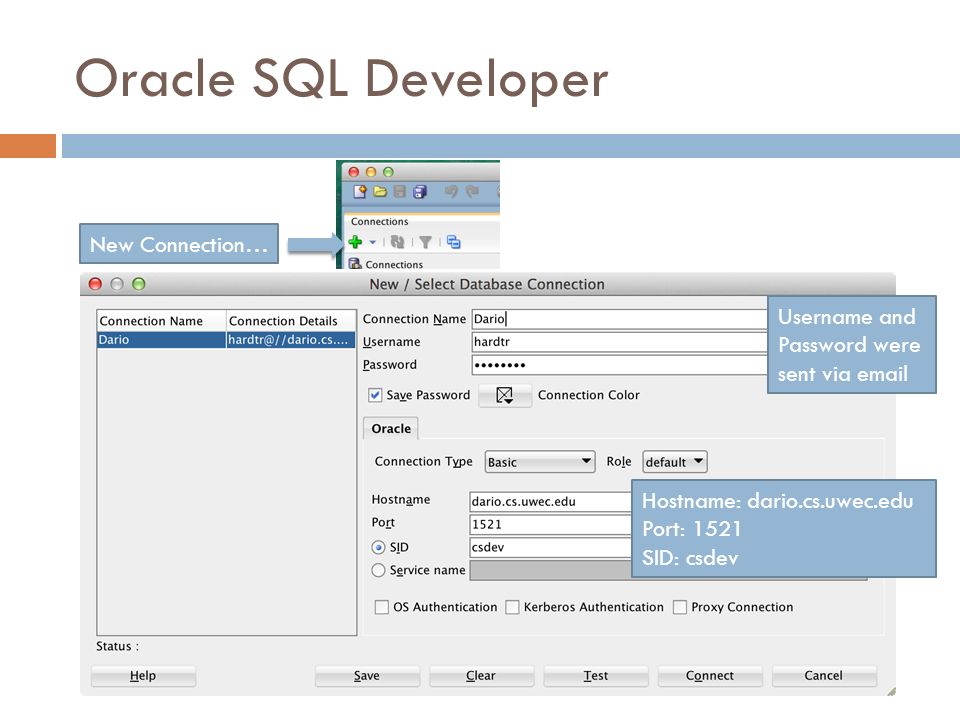Click the hardtr@//dario.cs.... details cell
The image size is (960, 720).
(x=291, y=340)
